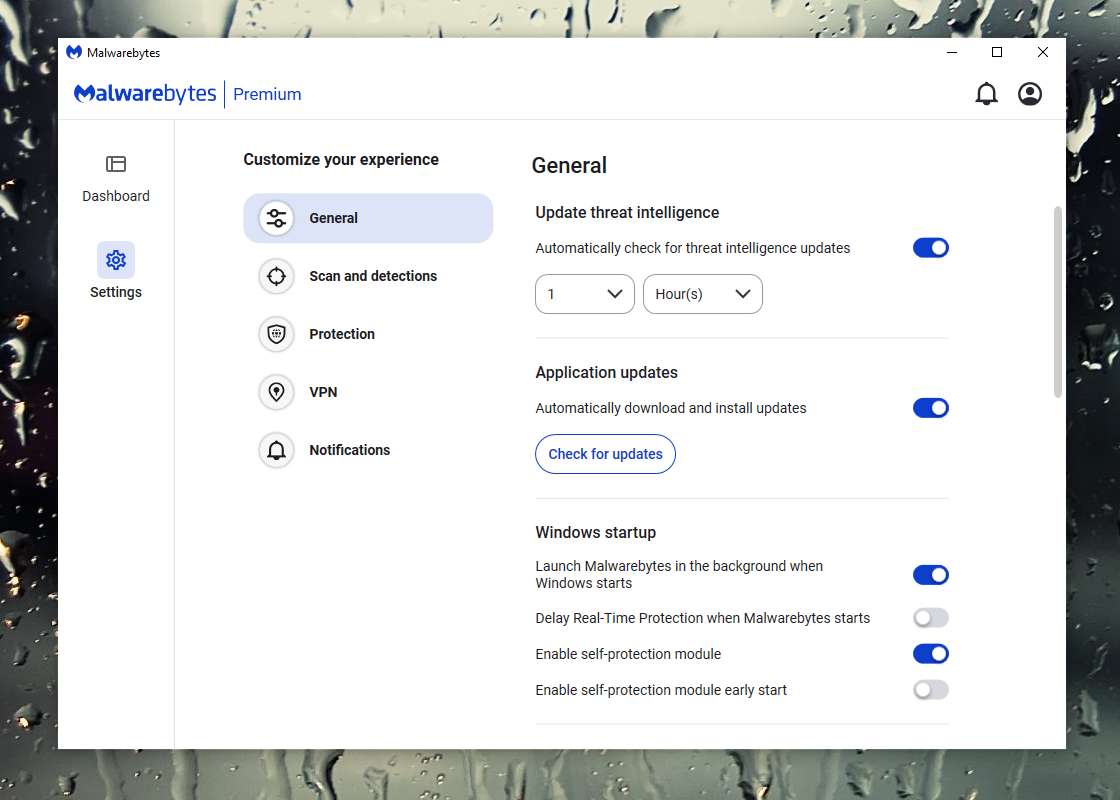Open Scan and detections settings
Viewport: 1120px width, 800px height.
click(x=368, y=276)
